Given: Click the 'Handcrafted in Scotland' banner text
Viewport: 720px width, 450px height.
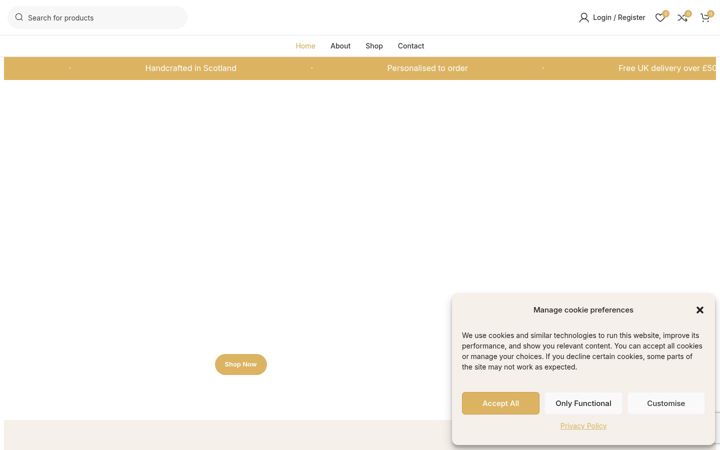Looking at the screenshot, I should tap(191, 68).
